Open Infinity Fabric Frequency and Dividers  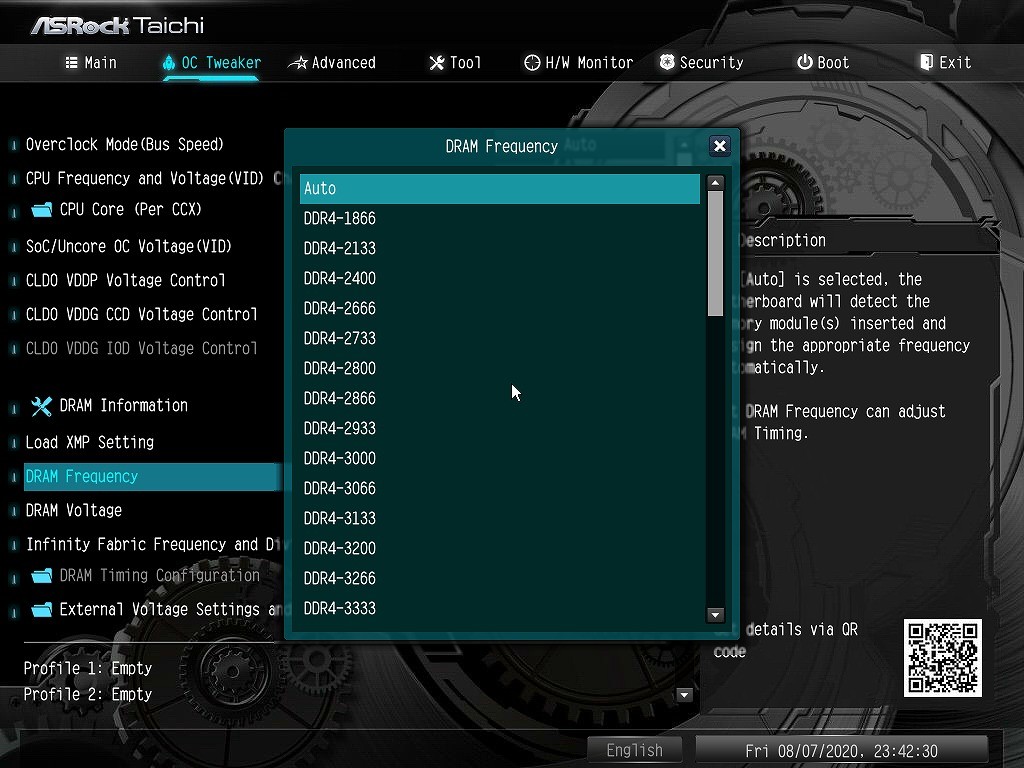click(x=153, y=544)
